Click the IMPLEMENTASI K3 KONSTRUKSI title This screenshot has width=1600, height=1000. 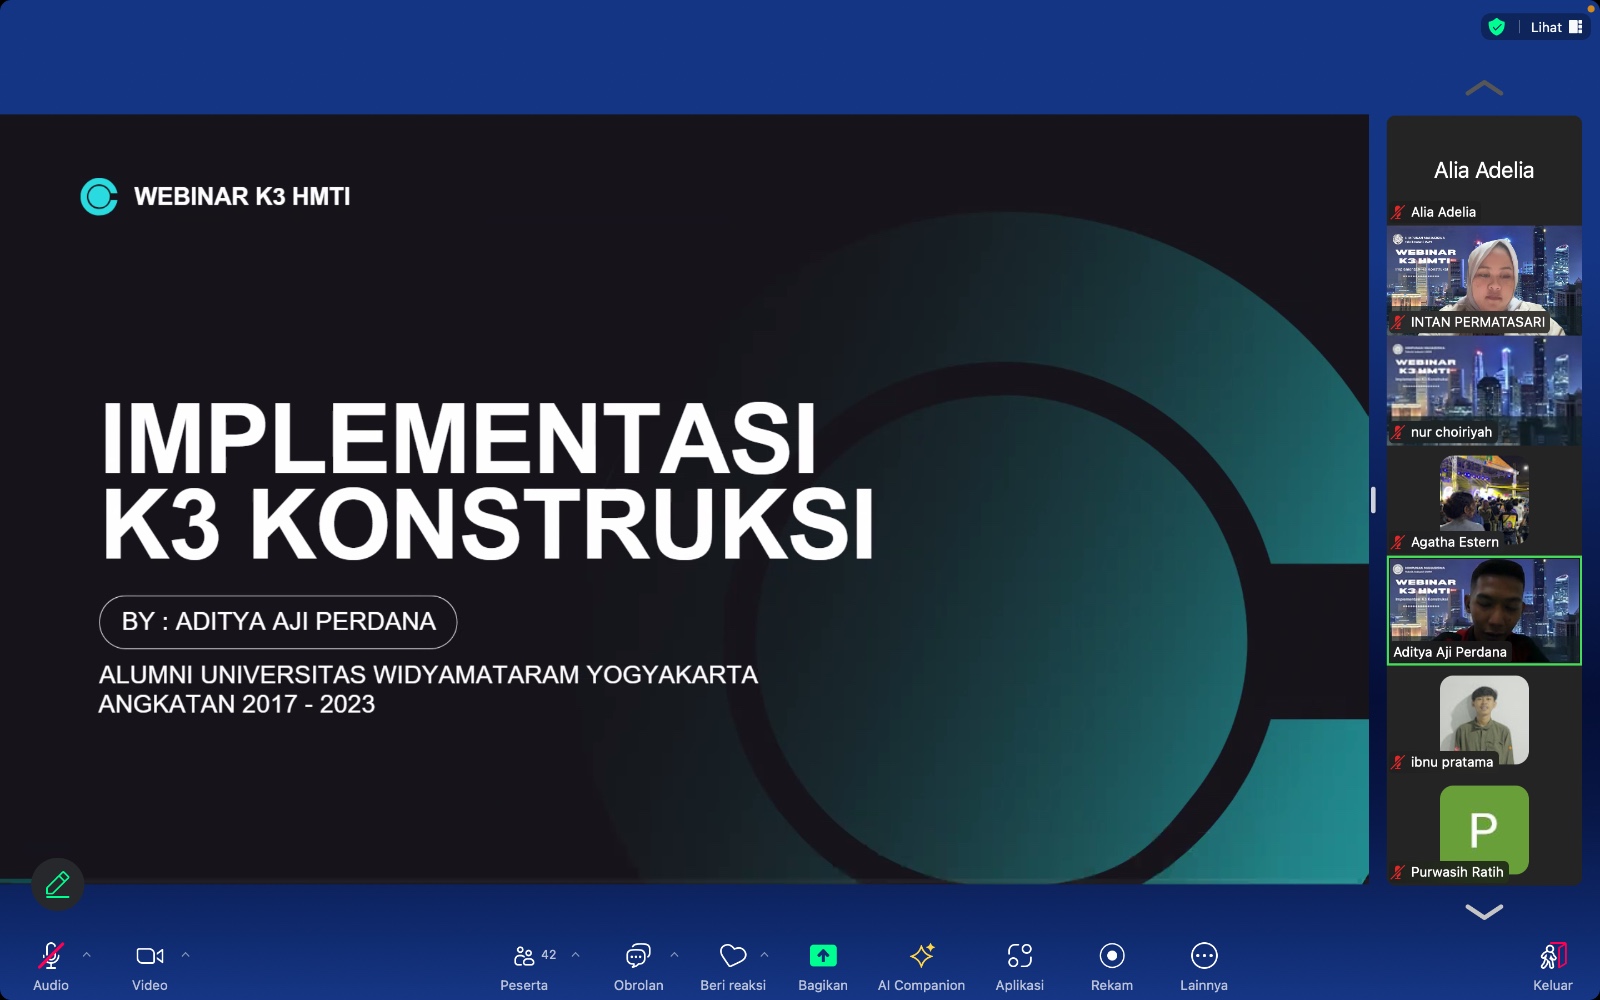(x=488, y=480)
